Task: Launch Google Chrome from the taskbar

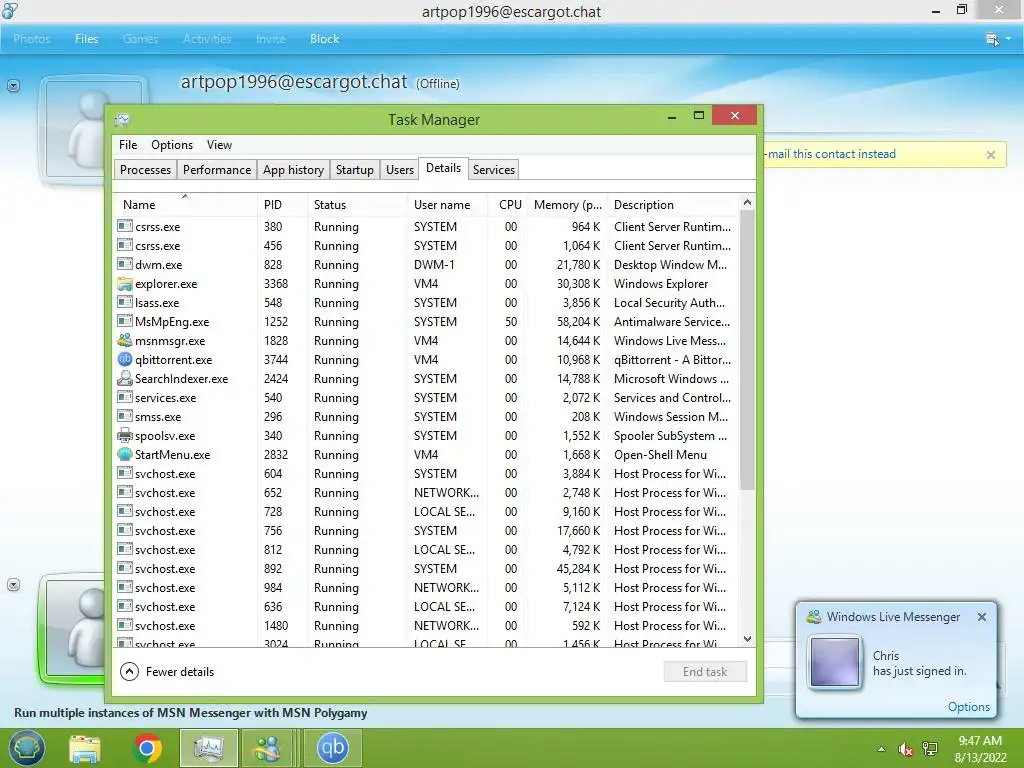Action: coord(147,748)
